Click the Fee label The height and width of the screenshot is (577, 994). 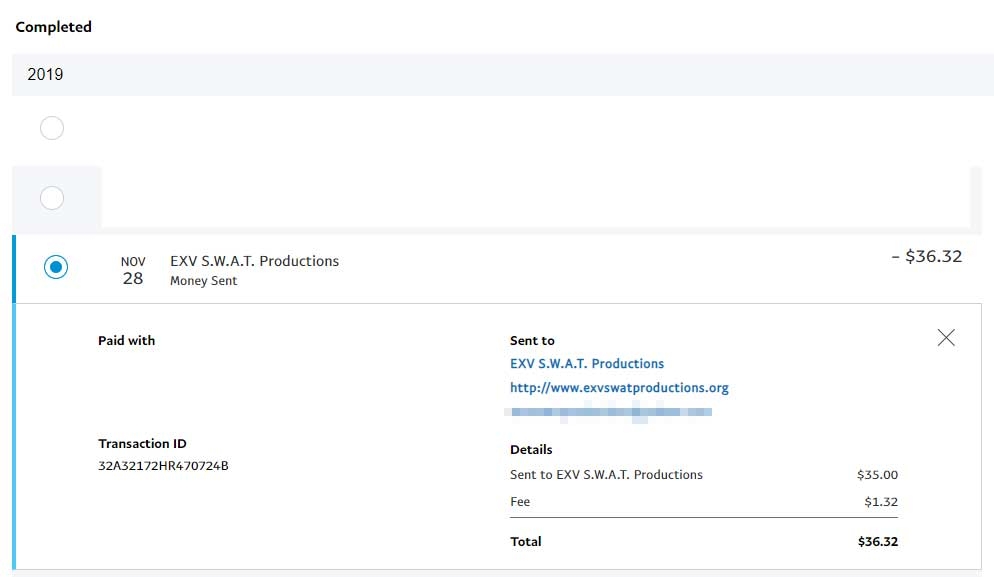pos(520,502)
